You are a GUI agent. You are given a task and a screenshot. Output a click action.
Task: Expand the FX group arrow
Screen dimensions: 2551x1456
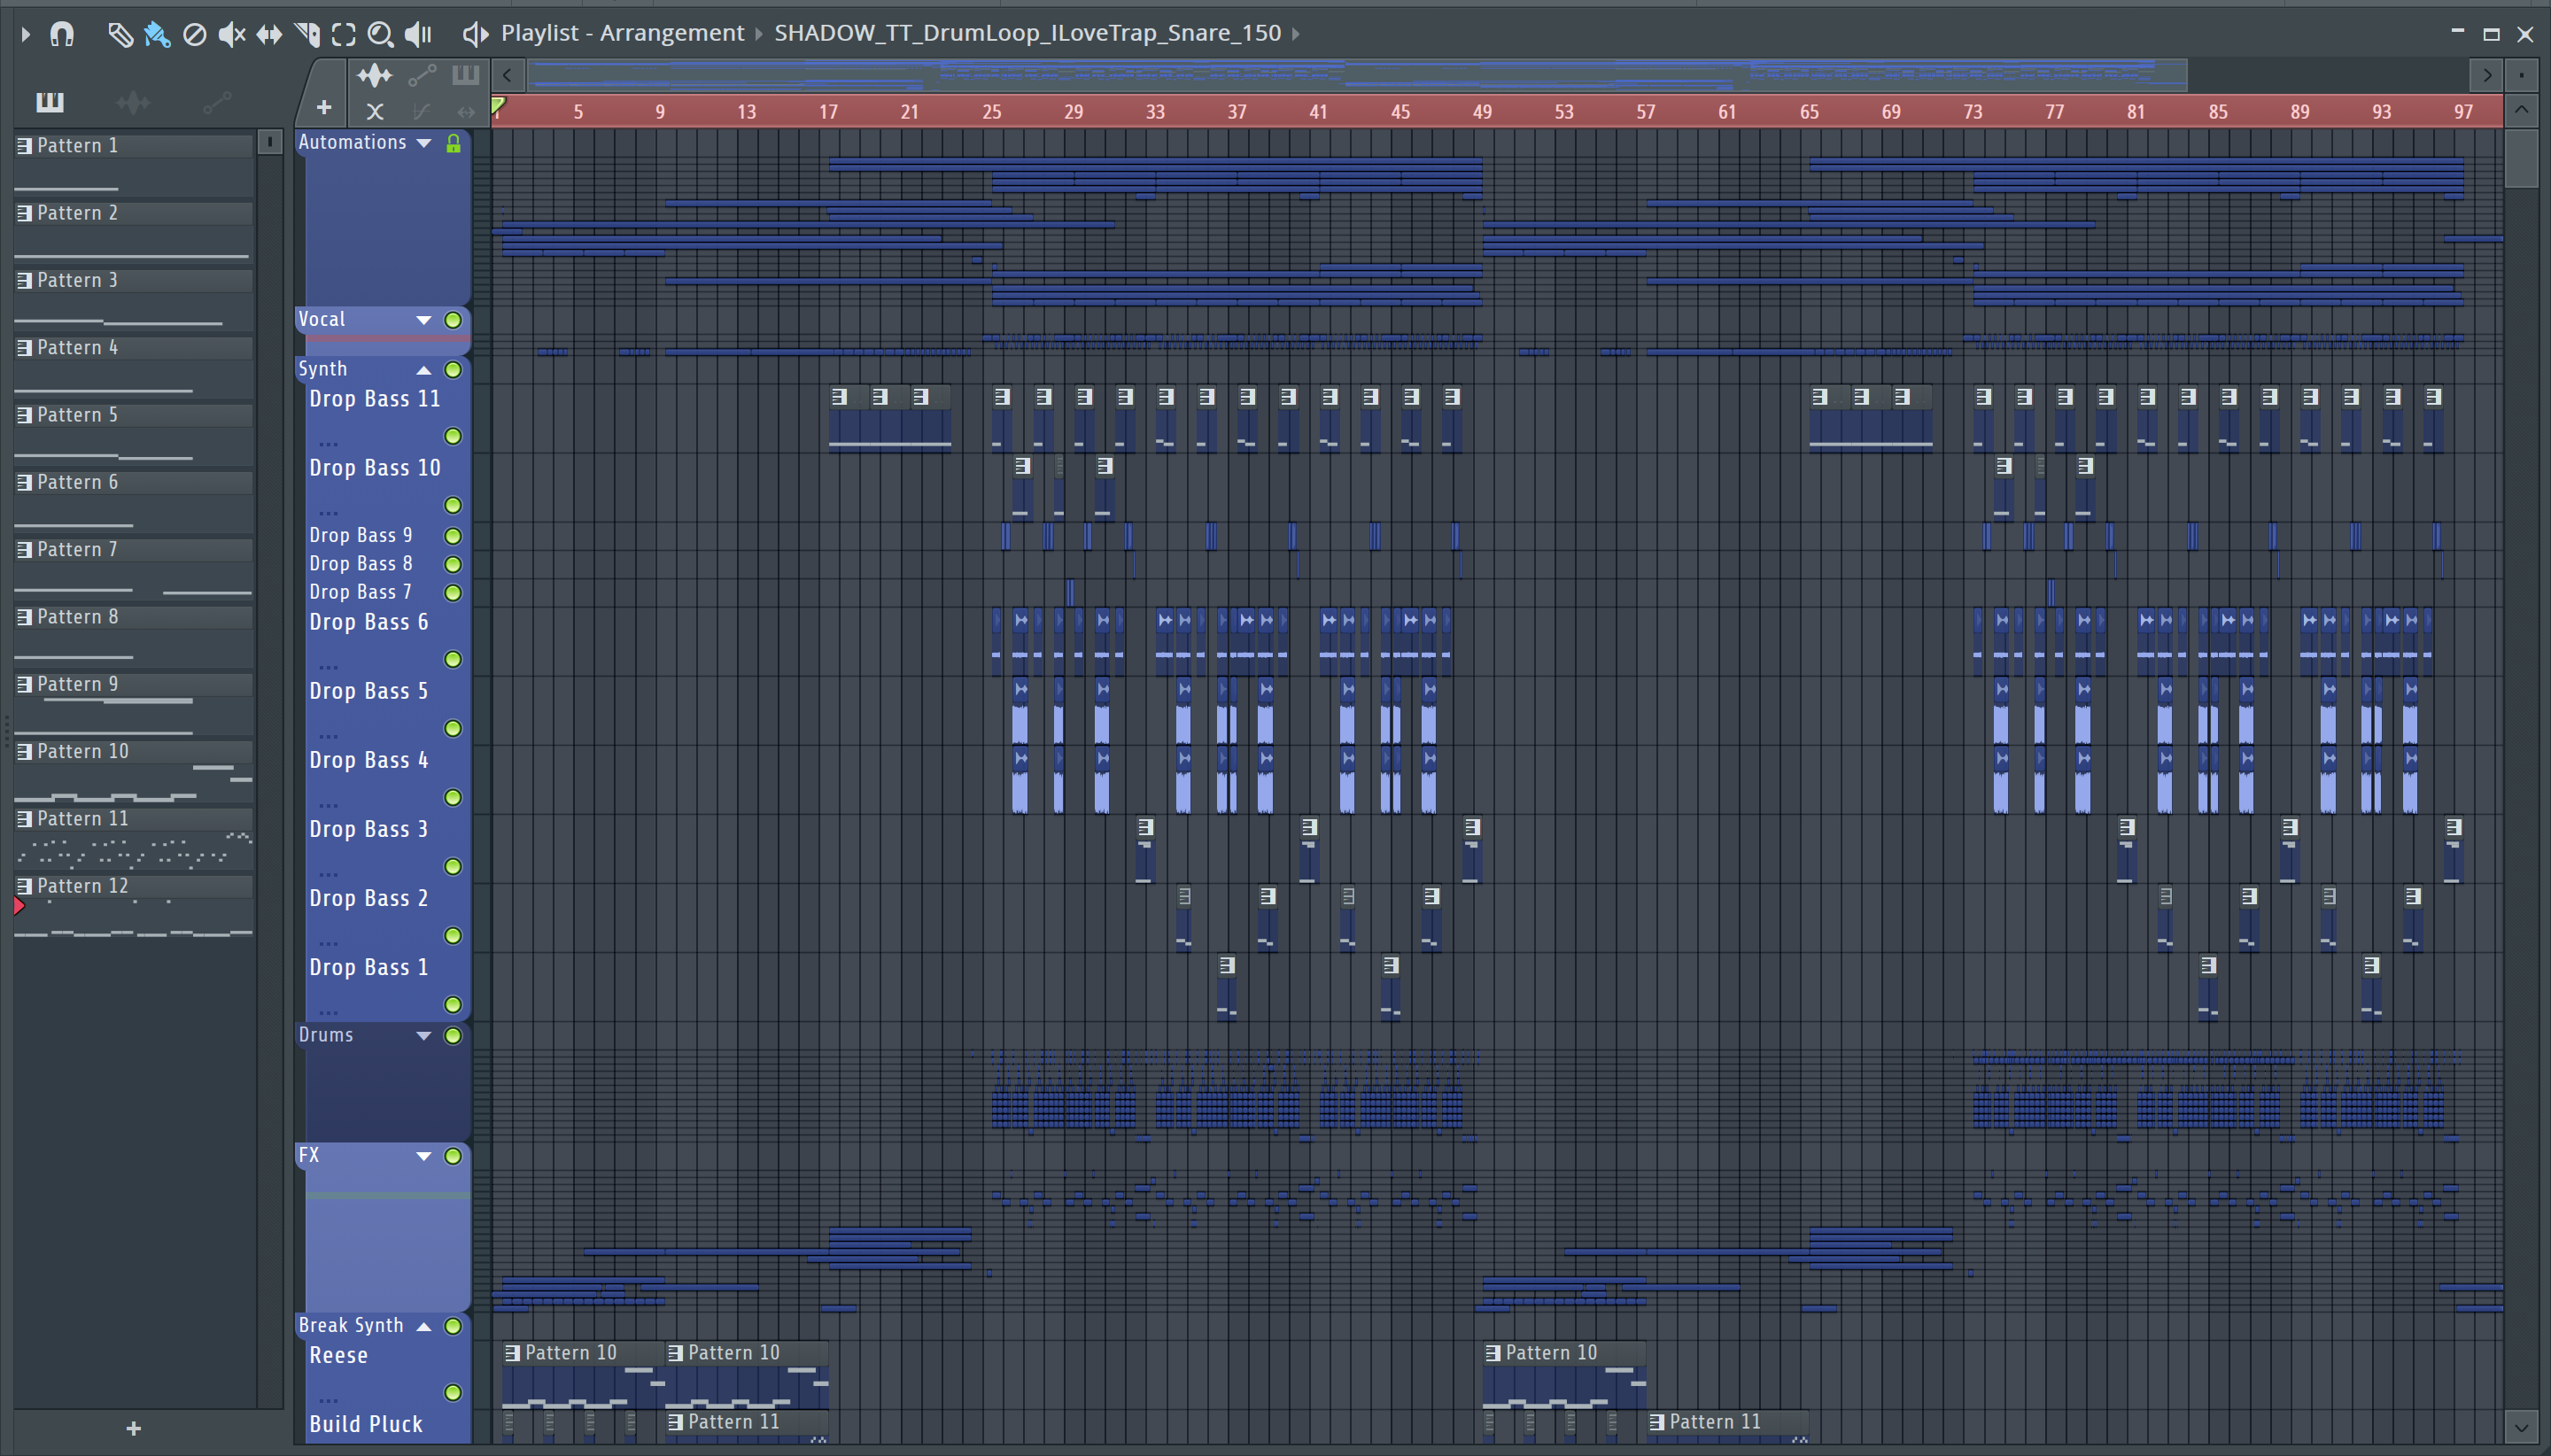tap(424, 1156)
